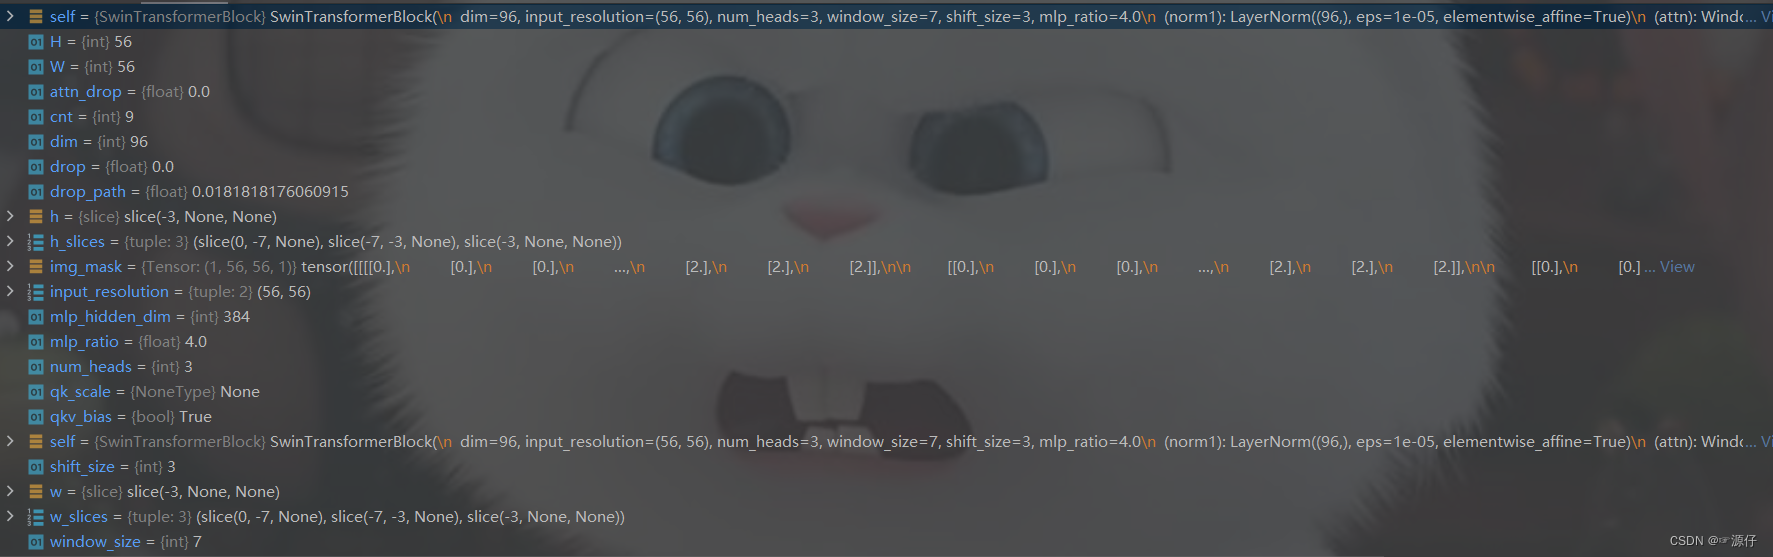Click the primitive icon beside drop_path
Image resolution: width=1773 pixels, height=557 pixels.
(x=36, y=192)
